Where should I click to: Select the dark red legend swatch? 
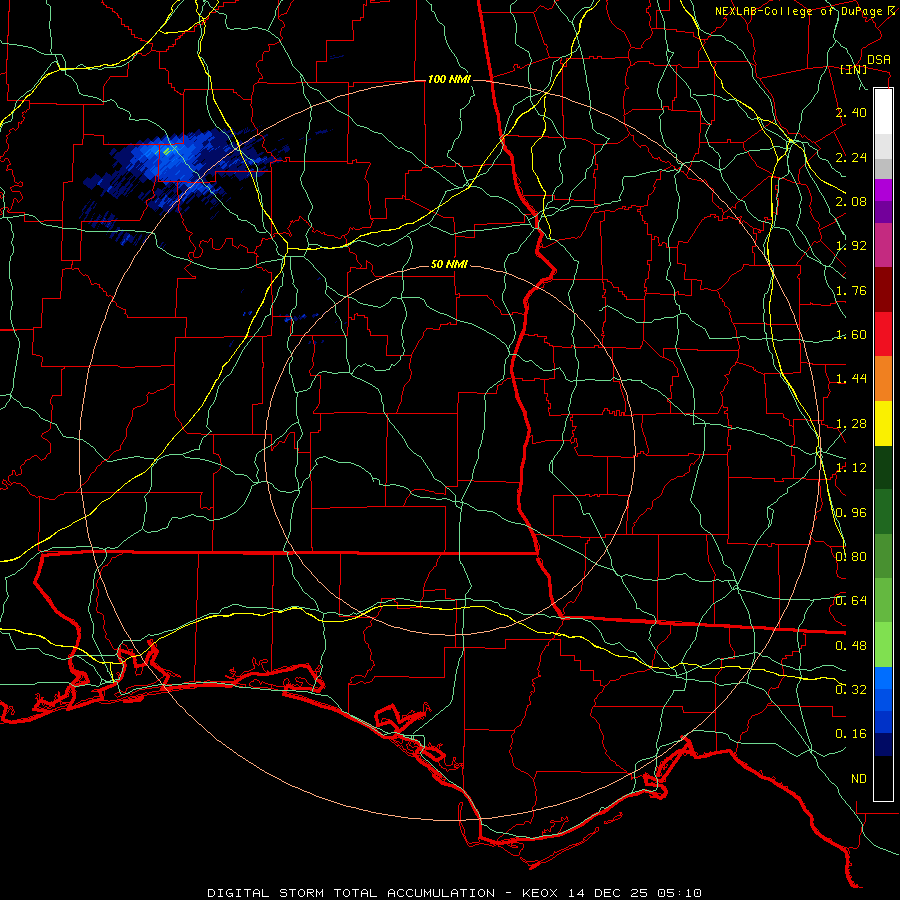tap(883, 290)
